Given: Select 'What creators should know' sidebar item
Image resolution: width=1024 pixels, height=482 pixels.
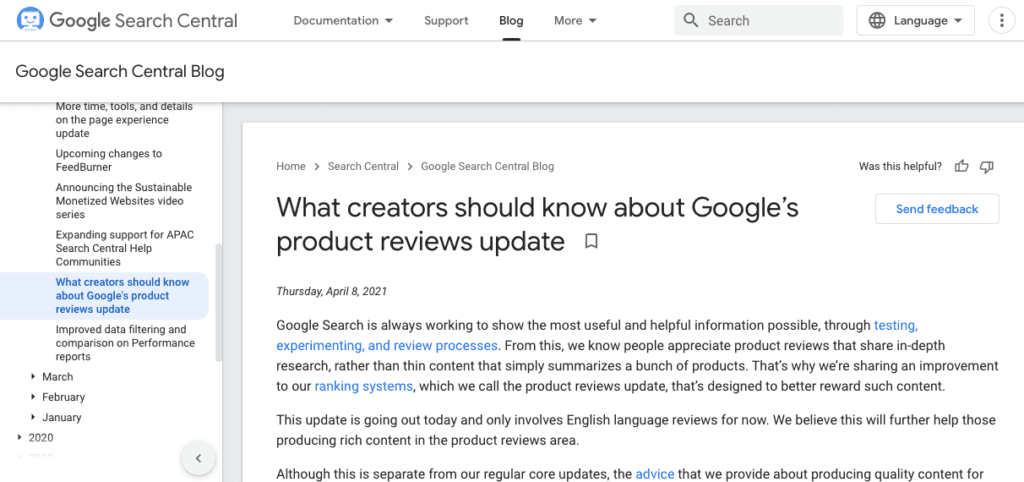Looking at the screenshot, I should point(123,296).
